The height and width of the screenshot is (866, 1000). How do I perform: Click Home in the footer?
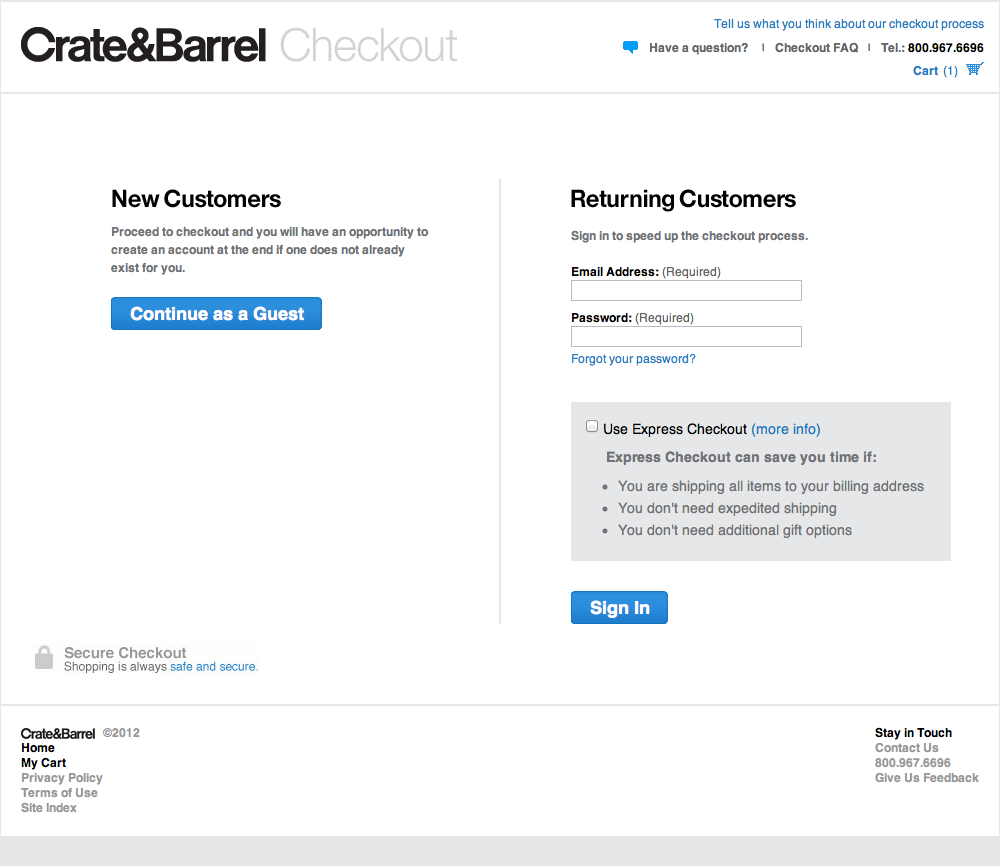[38, 747]
